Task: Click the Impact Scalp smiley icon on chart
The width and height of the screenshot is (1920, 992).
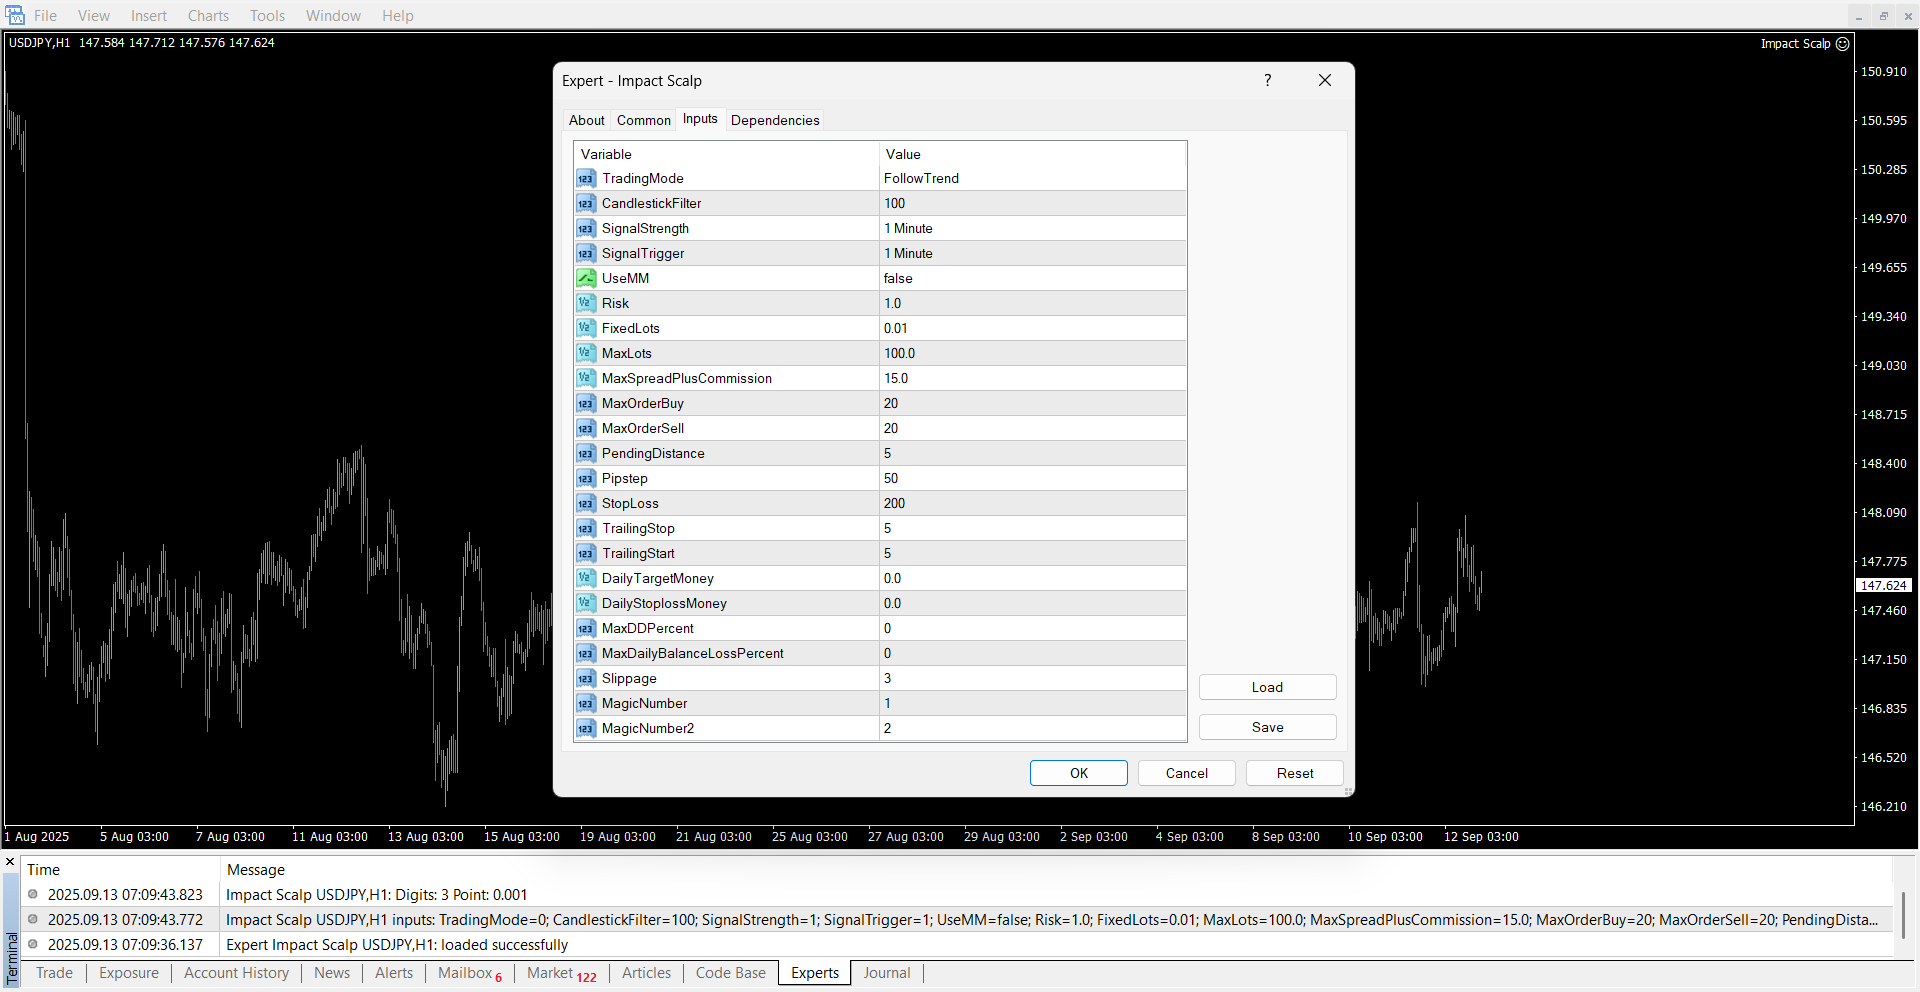Action: click(1843, 44)
